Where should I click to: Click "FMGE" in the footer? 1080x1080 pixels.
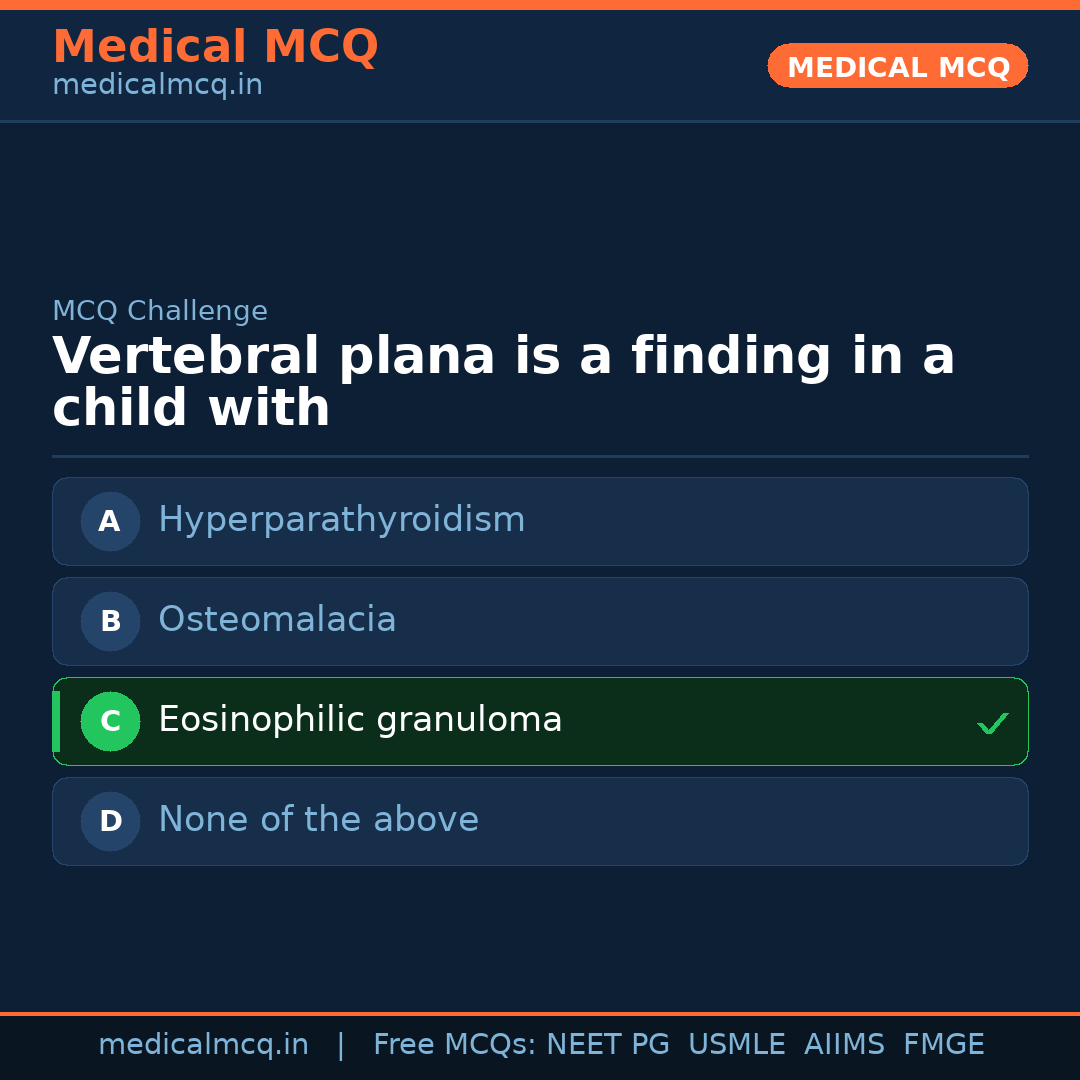coord(943,1045)
